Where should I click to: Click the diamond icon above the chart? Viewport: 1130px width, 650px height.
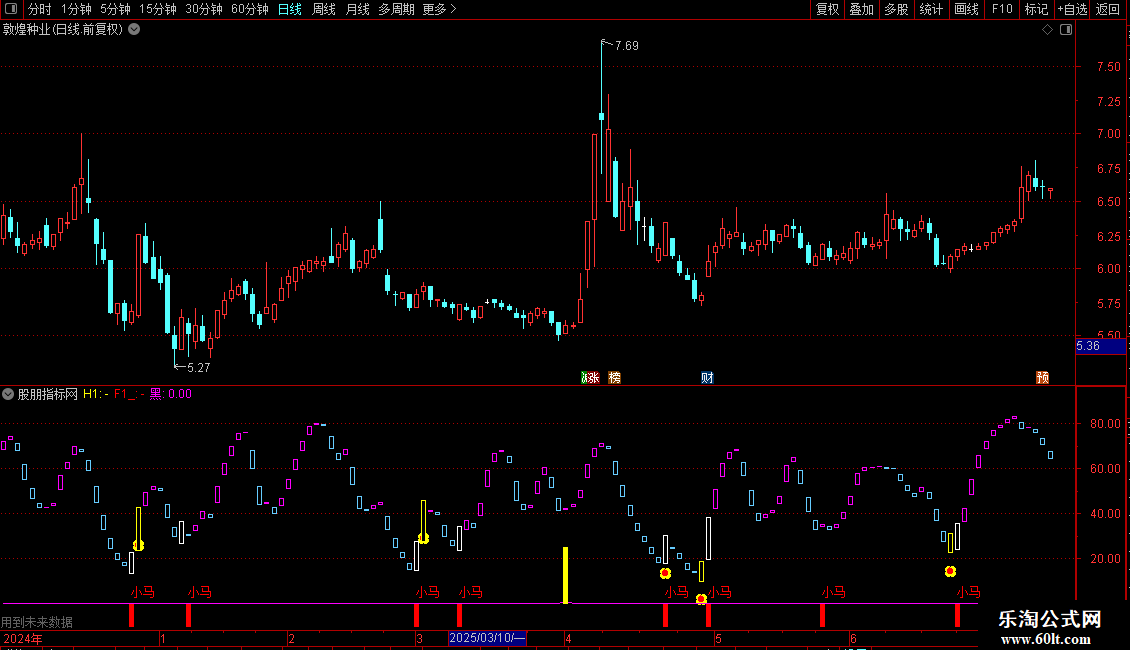click(1048, 30)
